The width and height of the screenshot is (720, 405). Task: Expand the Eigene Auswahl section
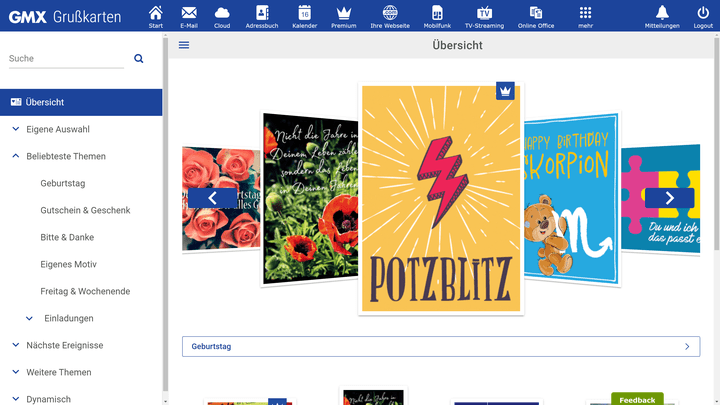coord(15,129)
